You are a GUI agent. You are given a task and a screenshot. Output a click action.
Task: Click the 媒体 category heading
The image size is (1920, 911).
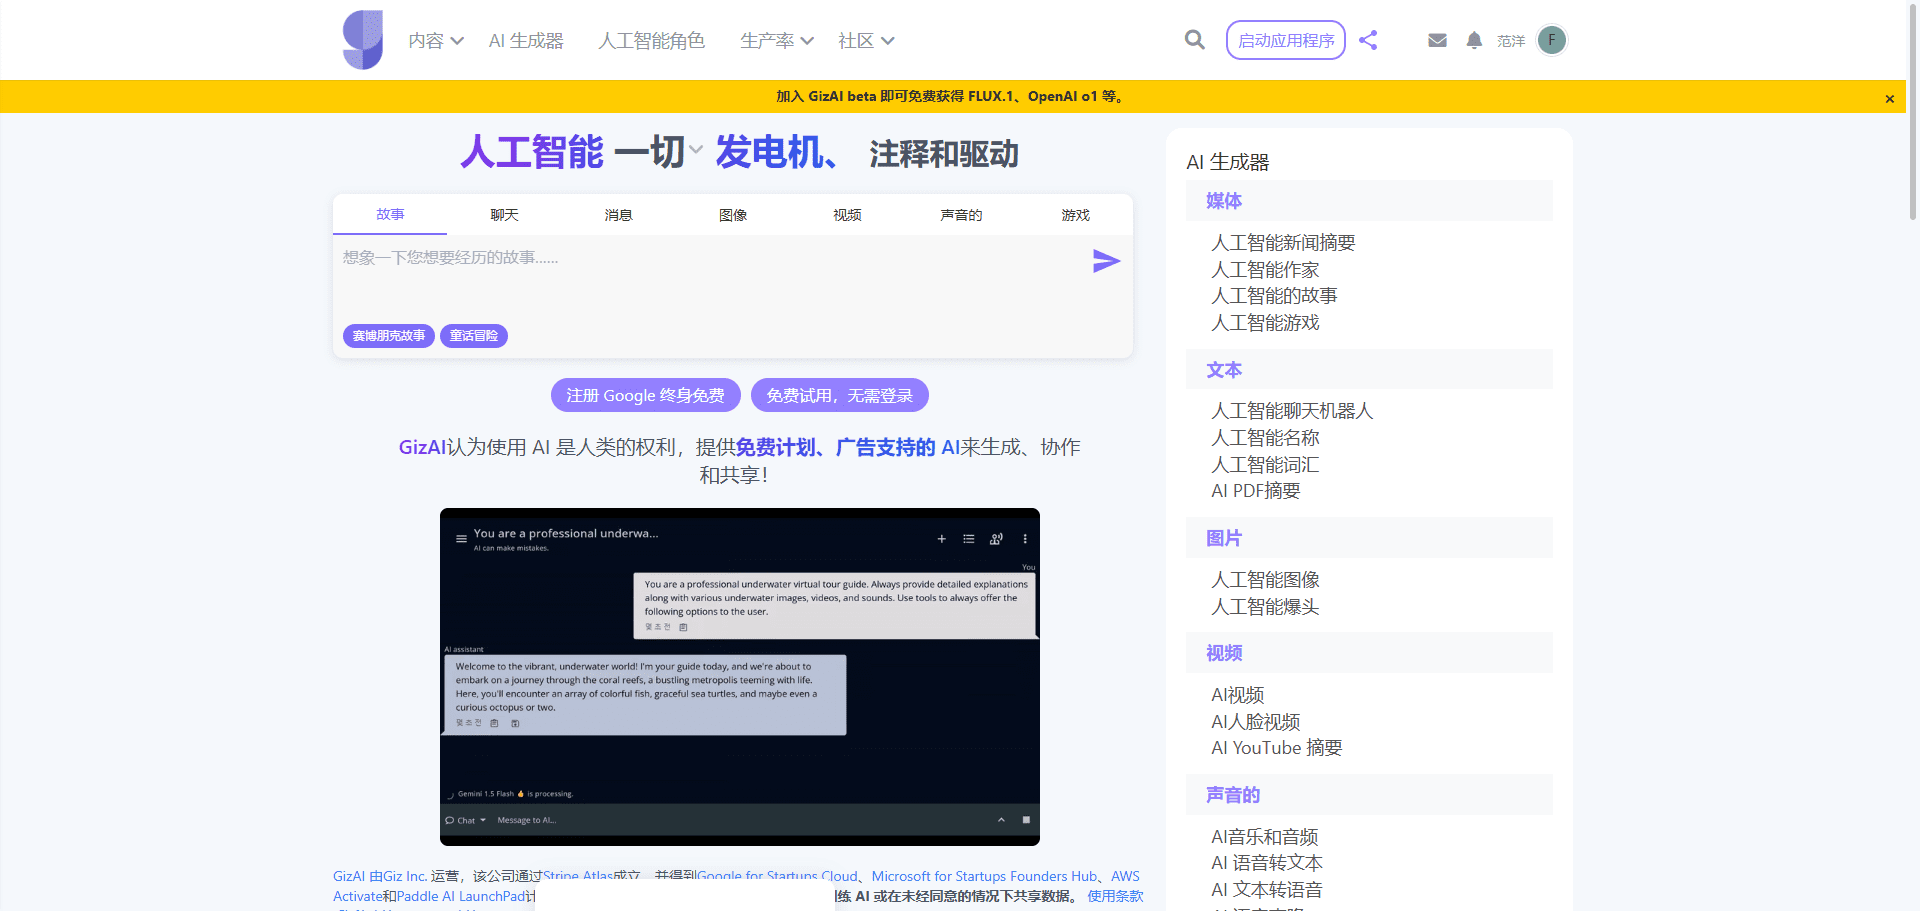(1224, 201)
